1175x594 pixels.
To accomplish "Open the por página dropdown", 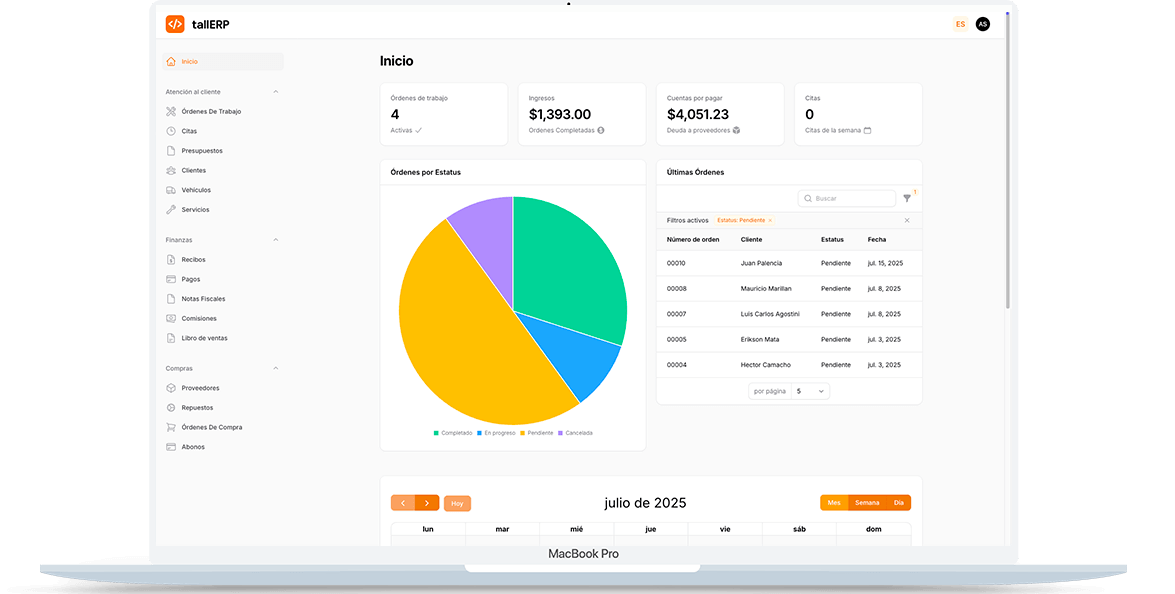I will pos(810,391).
